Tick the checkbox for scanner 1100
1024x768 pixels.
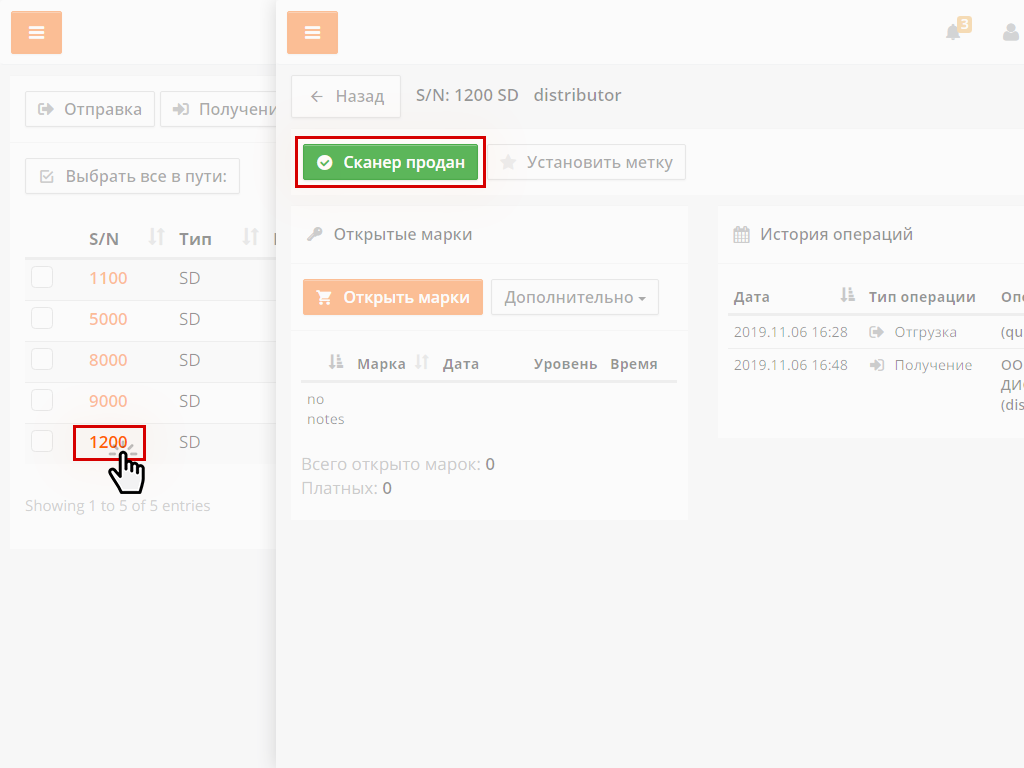tap(42, 277)
